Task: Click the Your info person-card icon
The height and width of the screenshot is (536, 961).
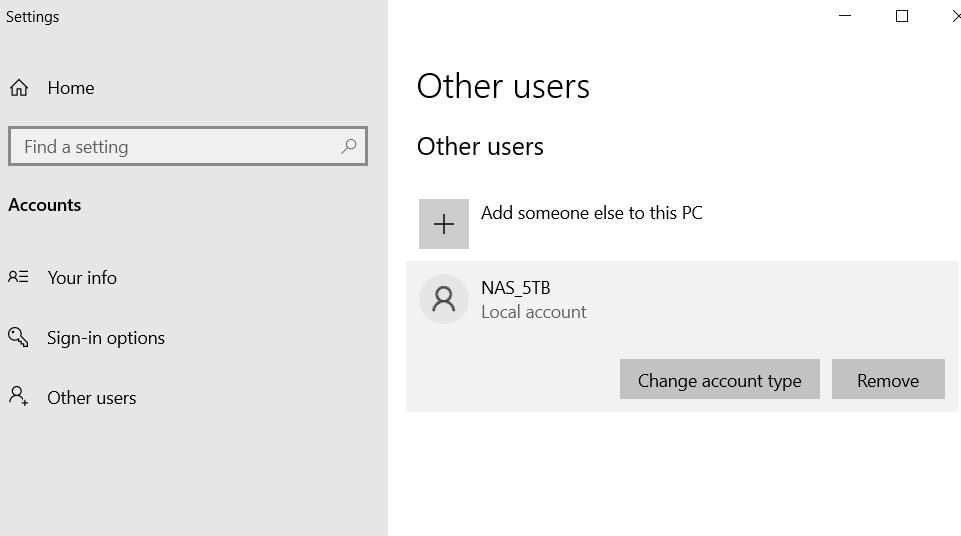Action: (x=18, y=277)
